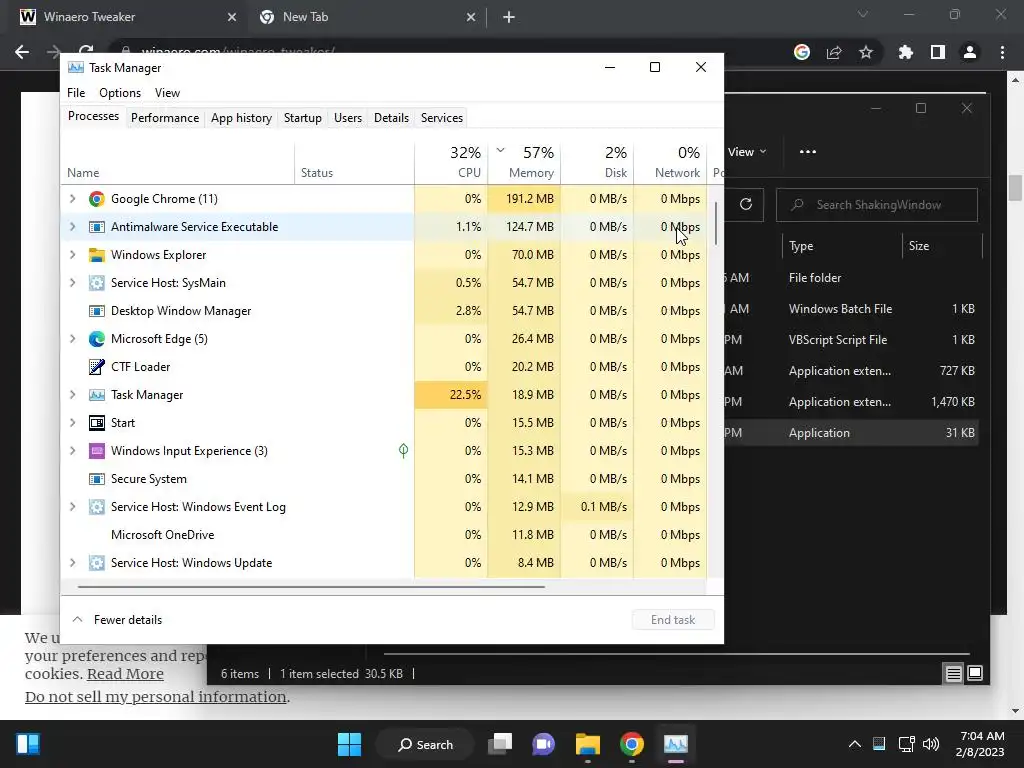Switch to the Users tab

click(x=347, y=118)
